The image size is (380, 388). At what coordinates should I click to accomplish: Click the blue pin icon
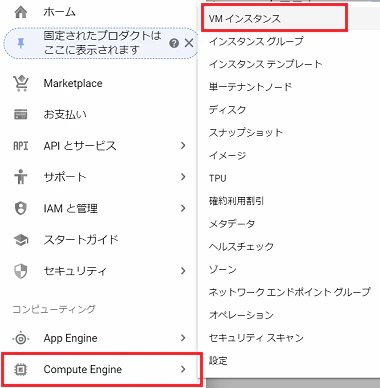(21, 43)
